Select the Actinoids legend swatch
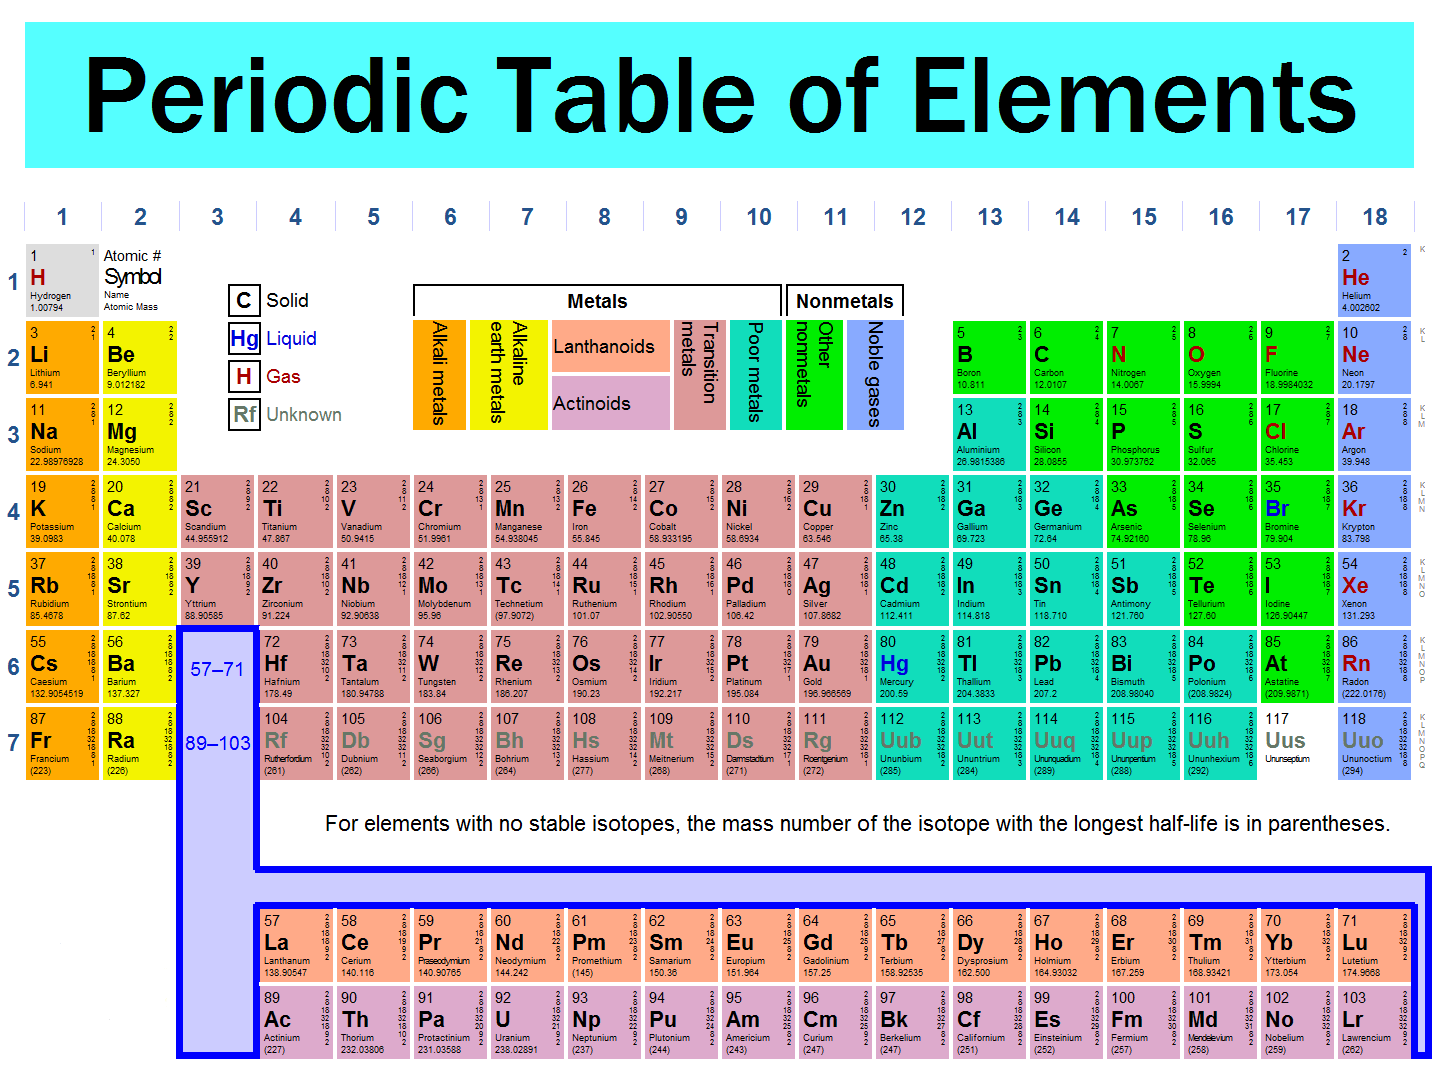Viewport: 1440px width, 1080px height. [610, 403]
